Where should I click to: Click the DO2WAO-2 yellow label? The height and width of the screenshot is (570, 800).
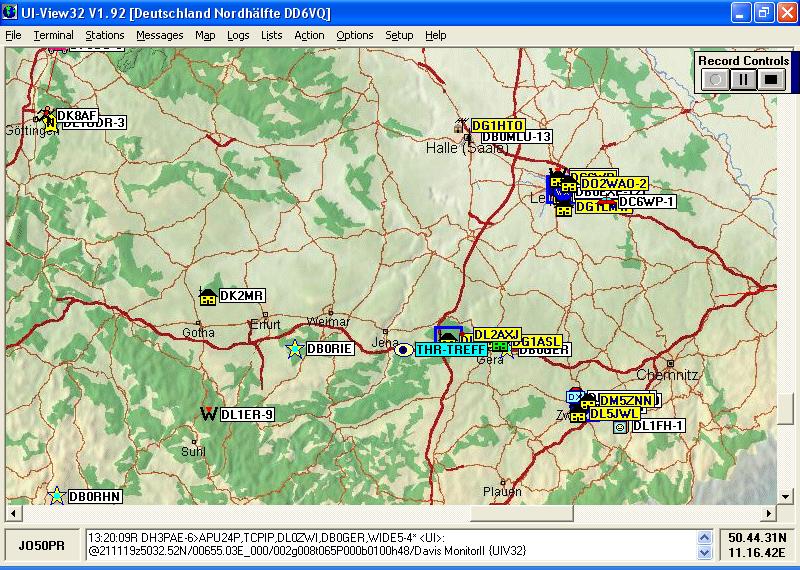(x=614, y=184)
